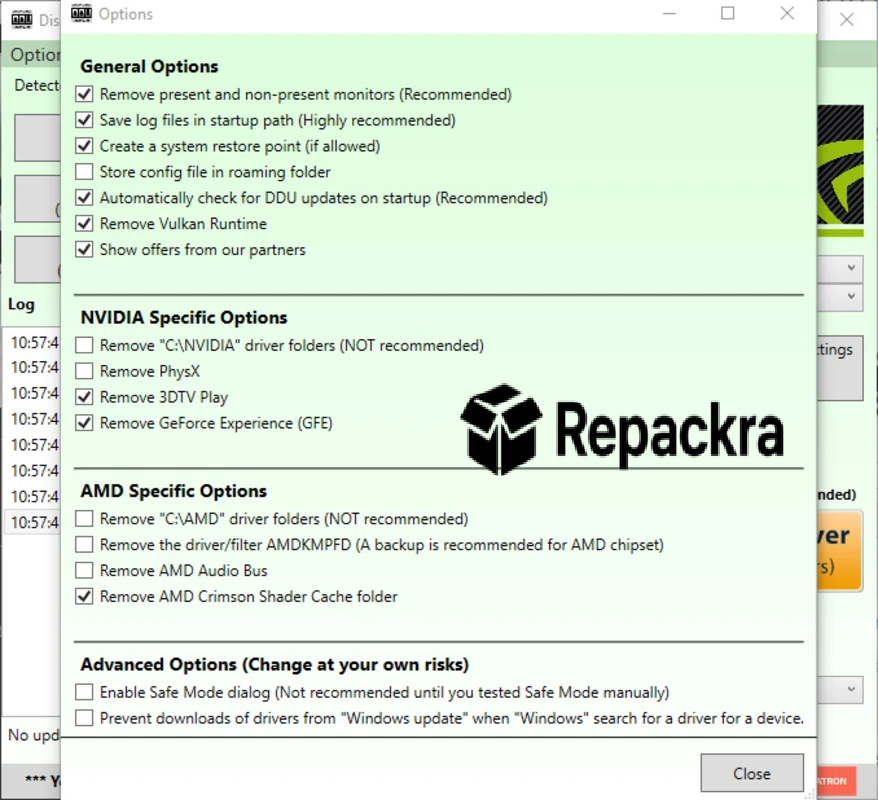Open first dropdown under NVIDIA logo in main window

840,268
